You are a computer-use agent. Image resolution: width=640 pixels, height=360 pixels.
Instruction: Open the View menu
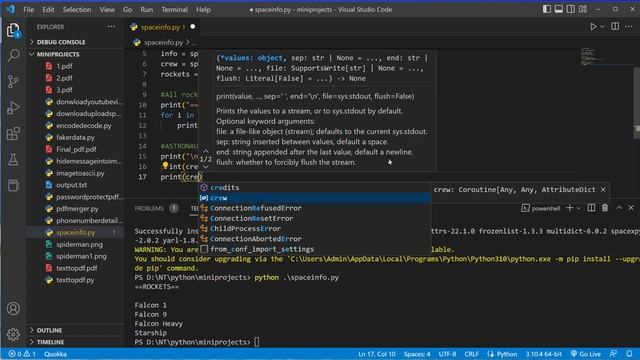click(x=107, y=9)
